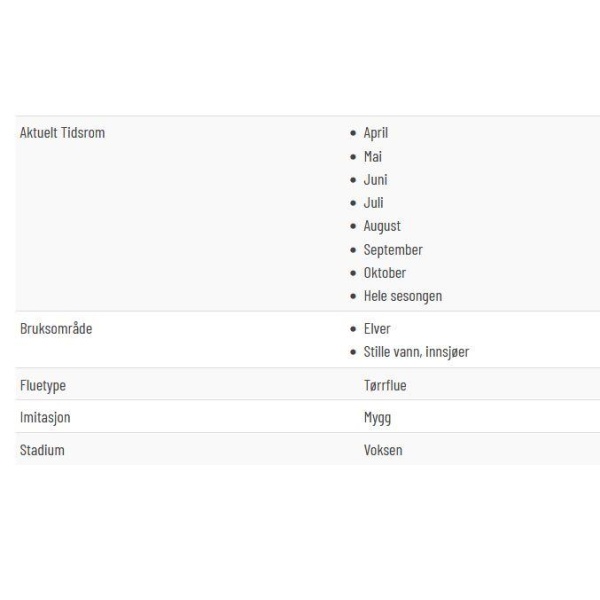The width and height of the screenshot is (600, 600).
Task: Select the Imitasjon row label
Action: point(45,417)
